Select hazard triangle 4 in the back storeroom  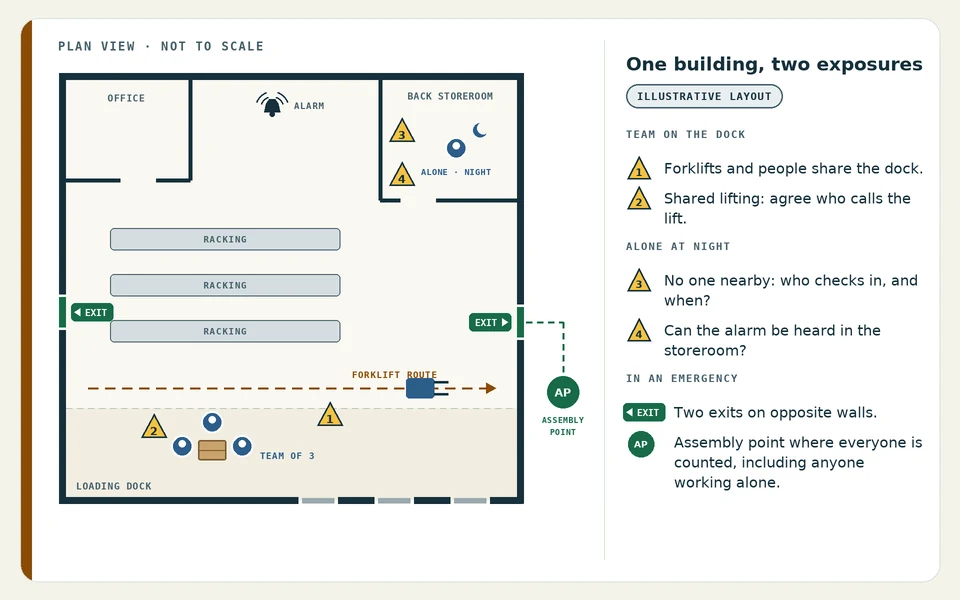(x=402, y=174)
